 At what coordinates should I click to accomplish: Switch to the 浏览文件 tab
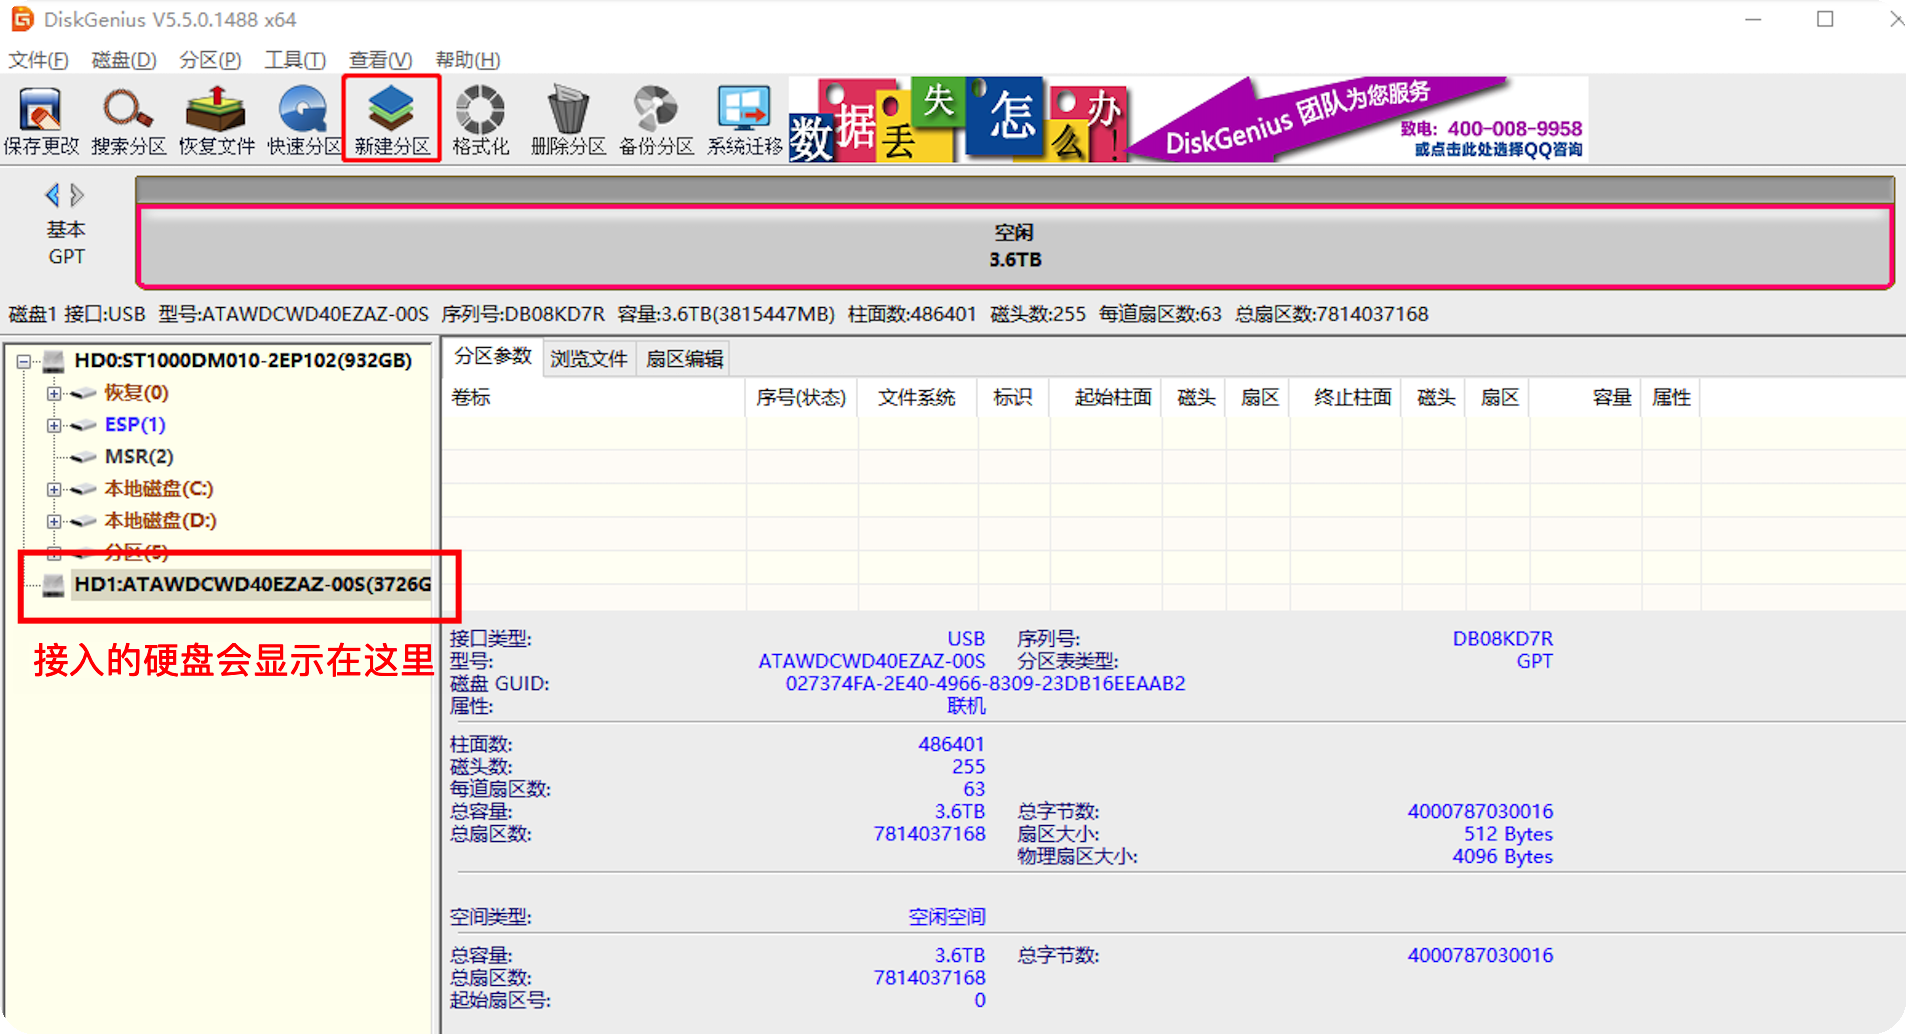coord(589,359)
